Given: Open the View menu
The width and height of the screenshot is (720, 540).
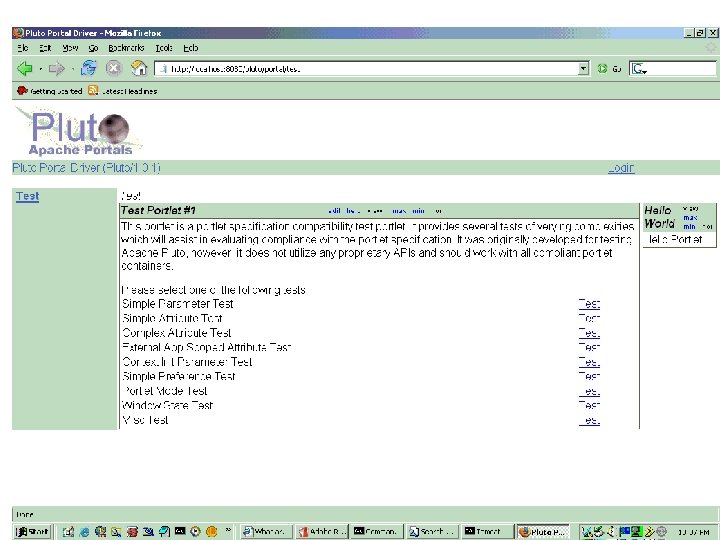Looking at the screenshot, I should coord(70,48).
